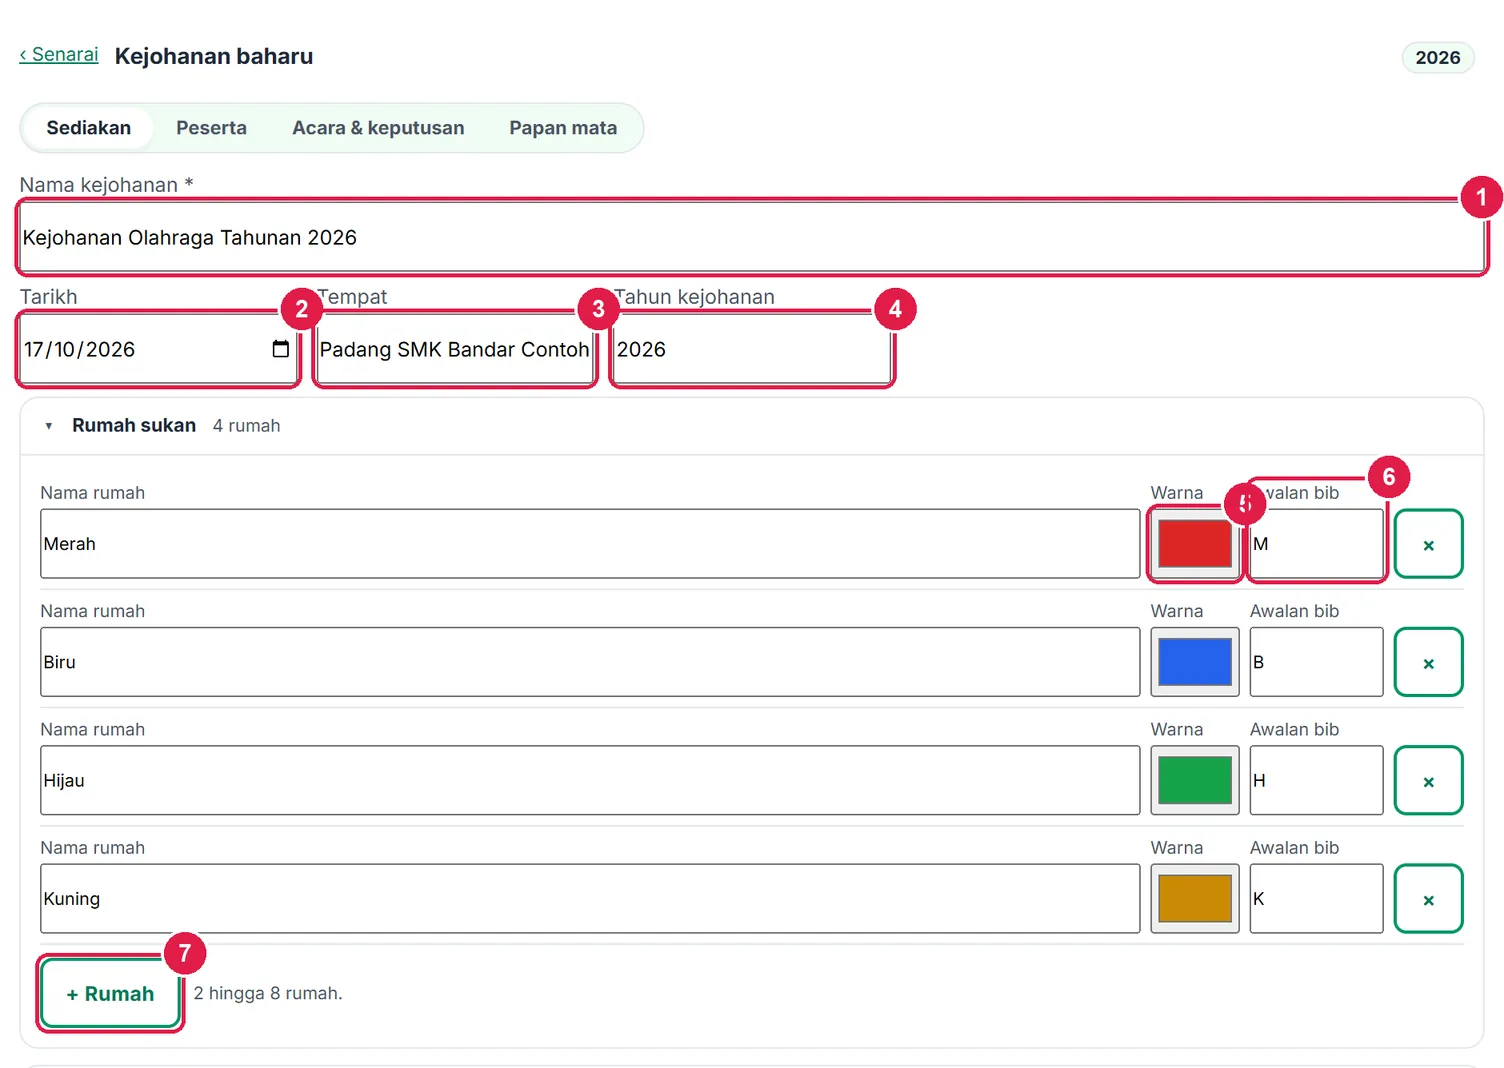This screenshot has width=1504, height=1068.
Task: Remove the Biru house row
Action: pos(1428,662)
